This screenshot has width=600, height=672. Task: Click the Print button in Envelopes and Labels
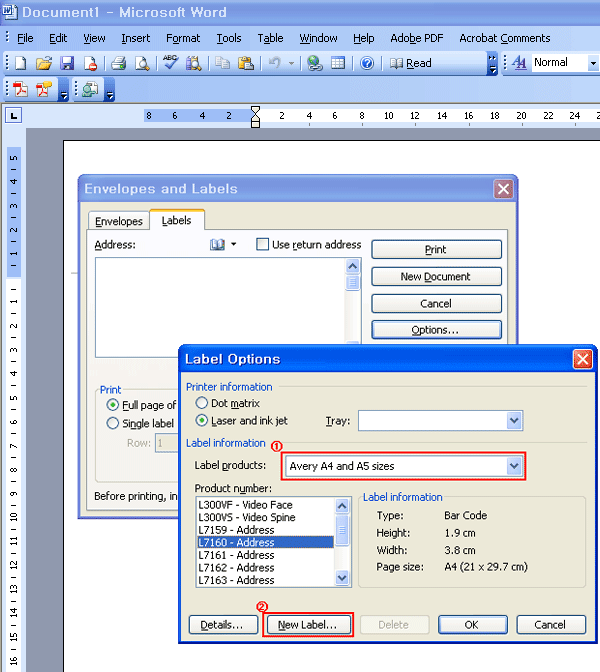pyautogui.click(x=436, y=249)
